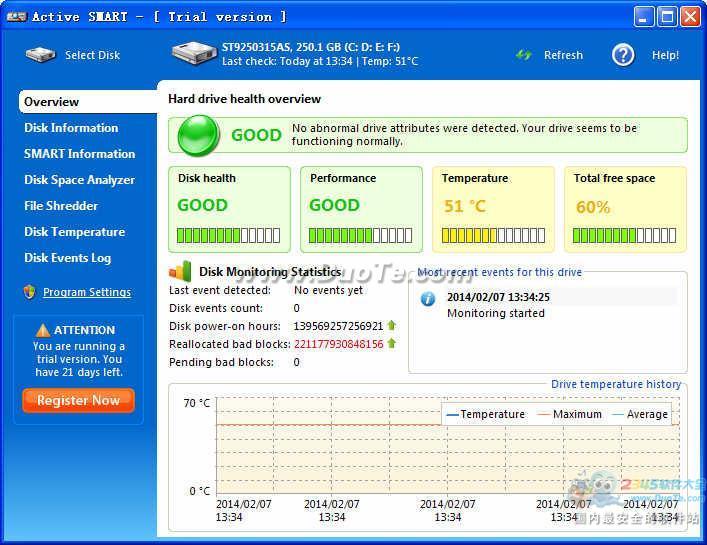The image size is (707, 545).
Task: Click the red 221177930848156 value
Action: click(x=339, y=344)
